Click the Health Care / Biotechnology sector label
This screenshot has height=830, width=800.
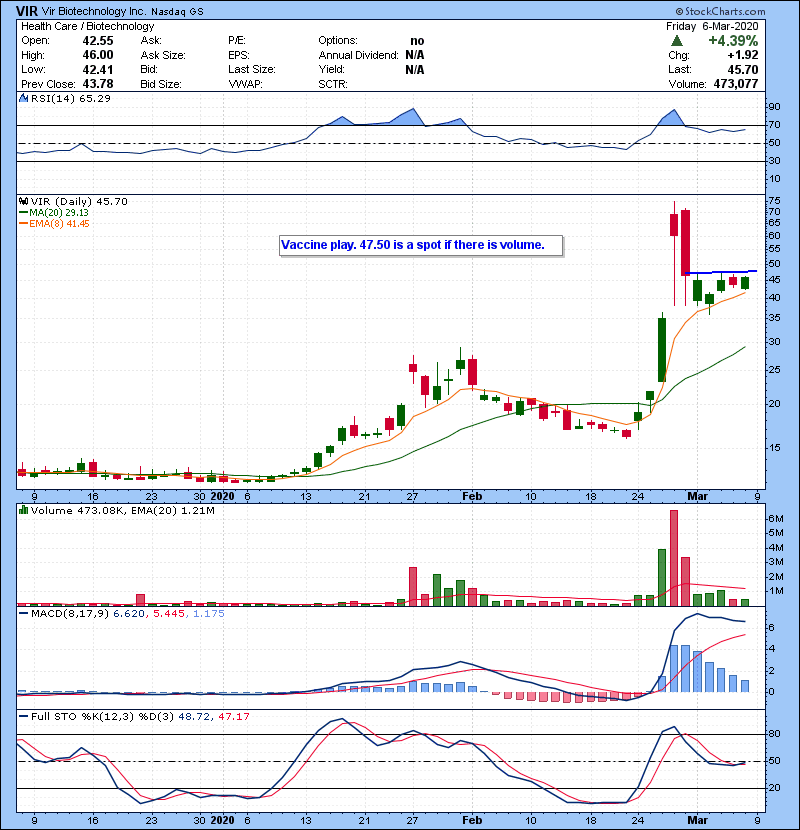pyautogui.click(x=88, y=26)
